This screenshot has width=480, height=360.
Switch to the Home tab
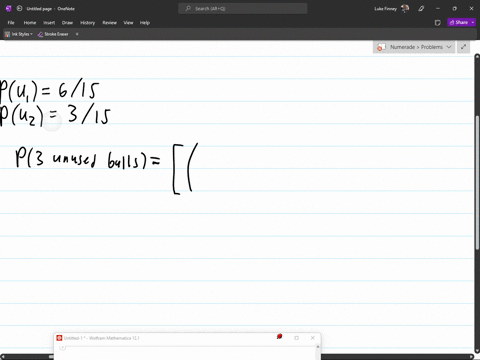[30, 23]
